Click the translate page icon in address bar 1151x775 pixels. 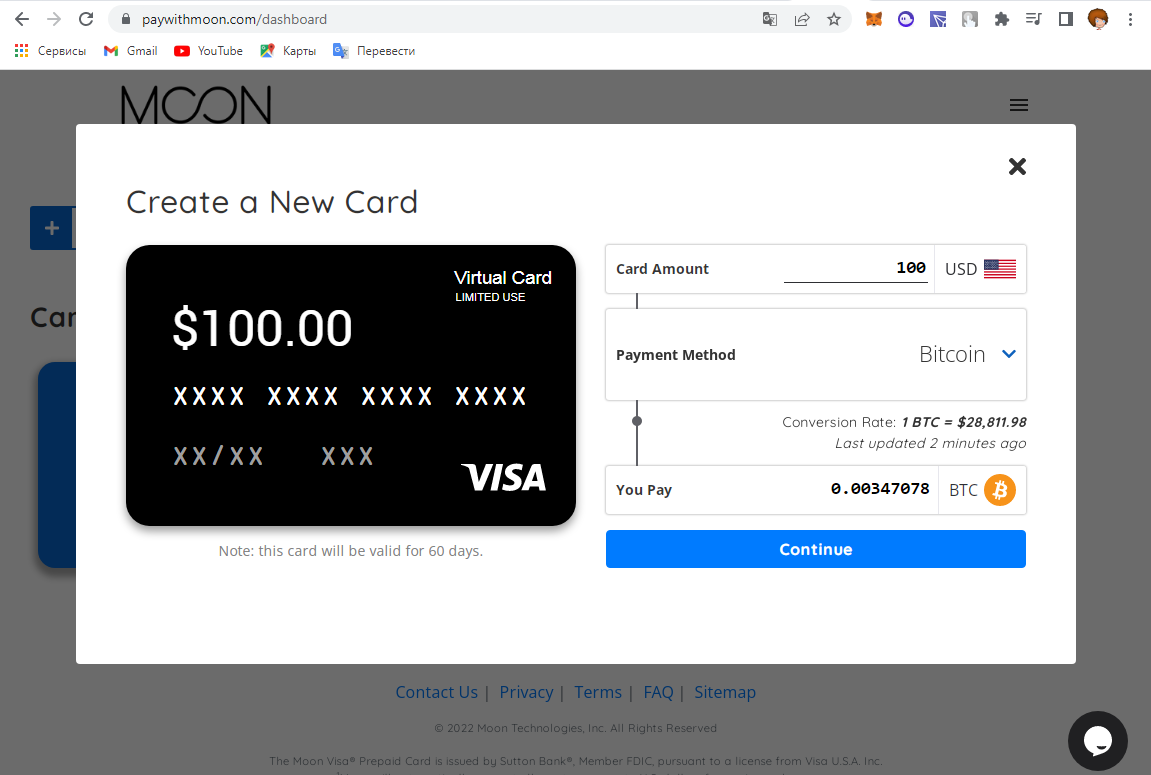pos(769,19)
